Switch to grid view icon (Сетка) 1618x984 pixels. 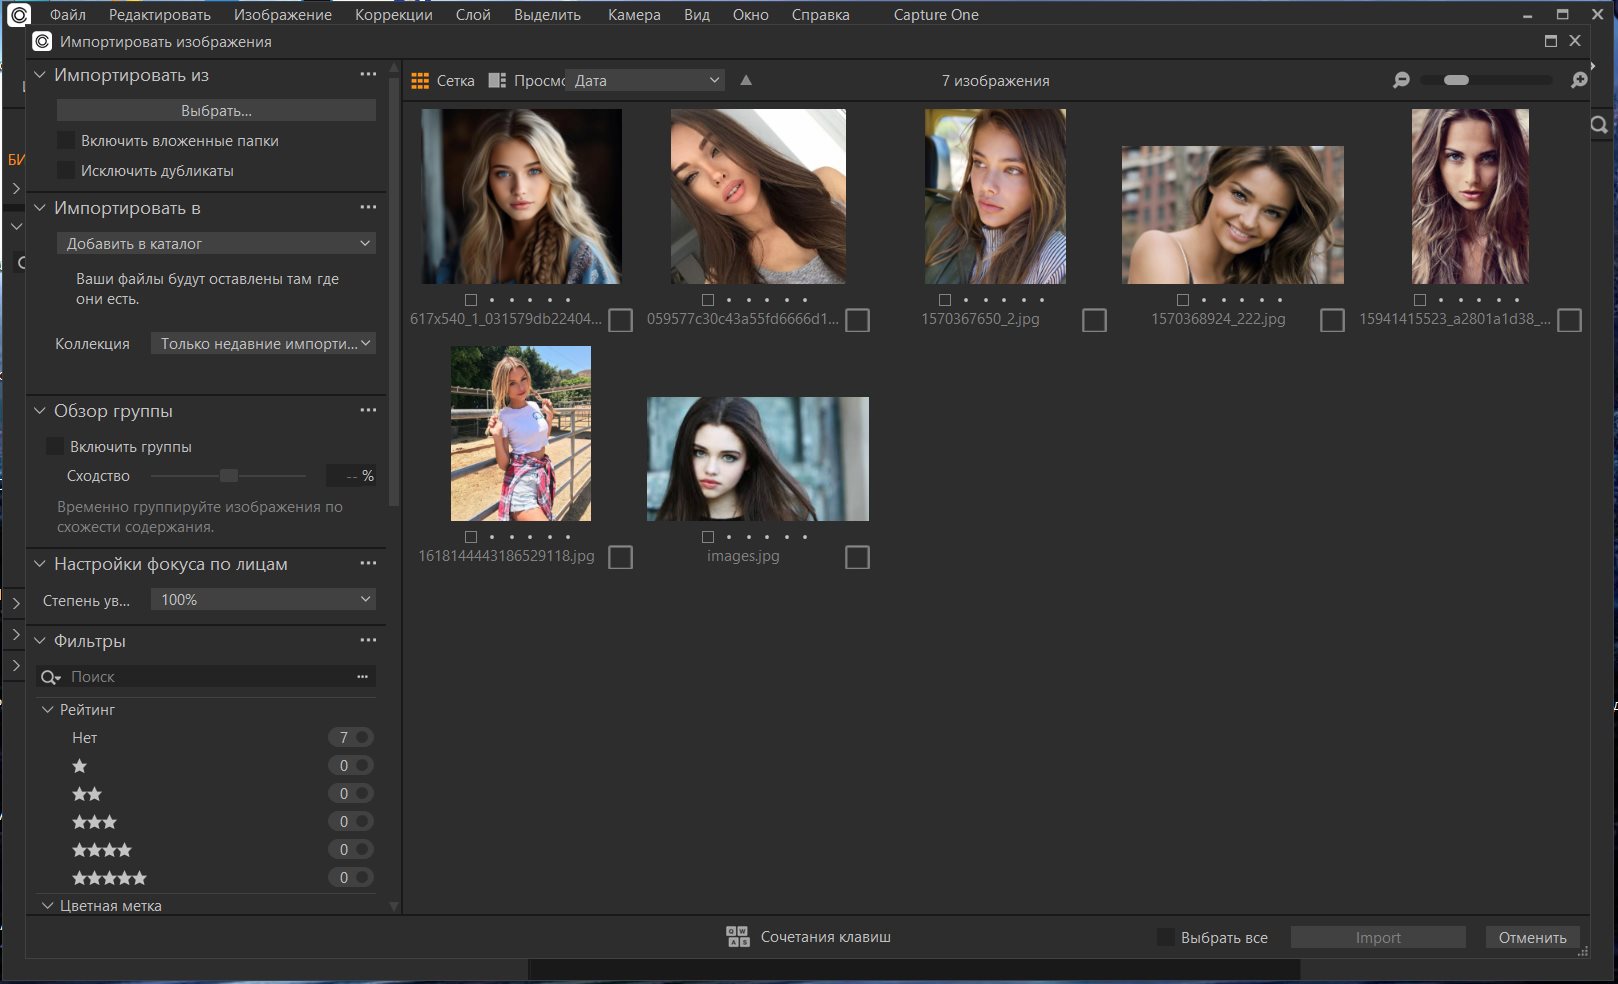point(420,81)
